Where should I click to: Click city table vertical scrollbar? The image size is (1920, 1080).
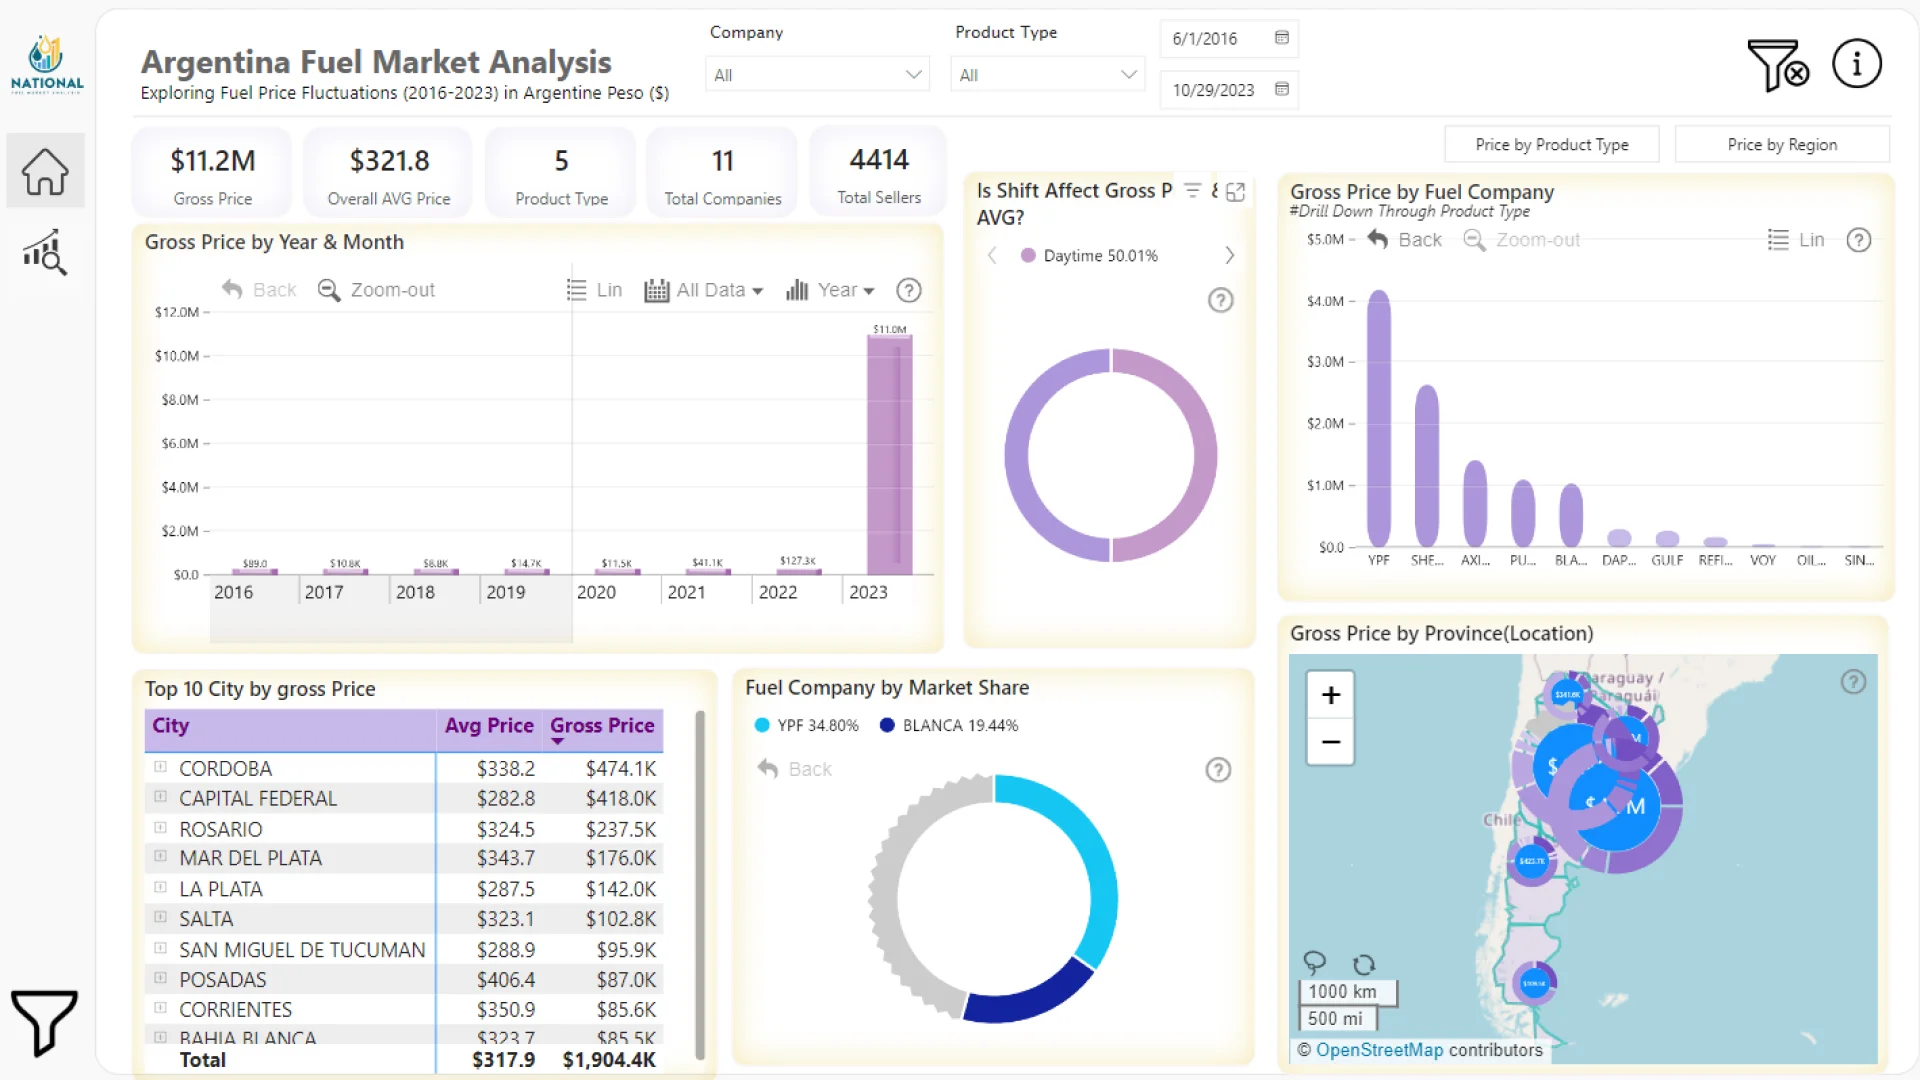click(700, 885)
